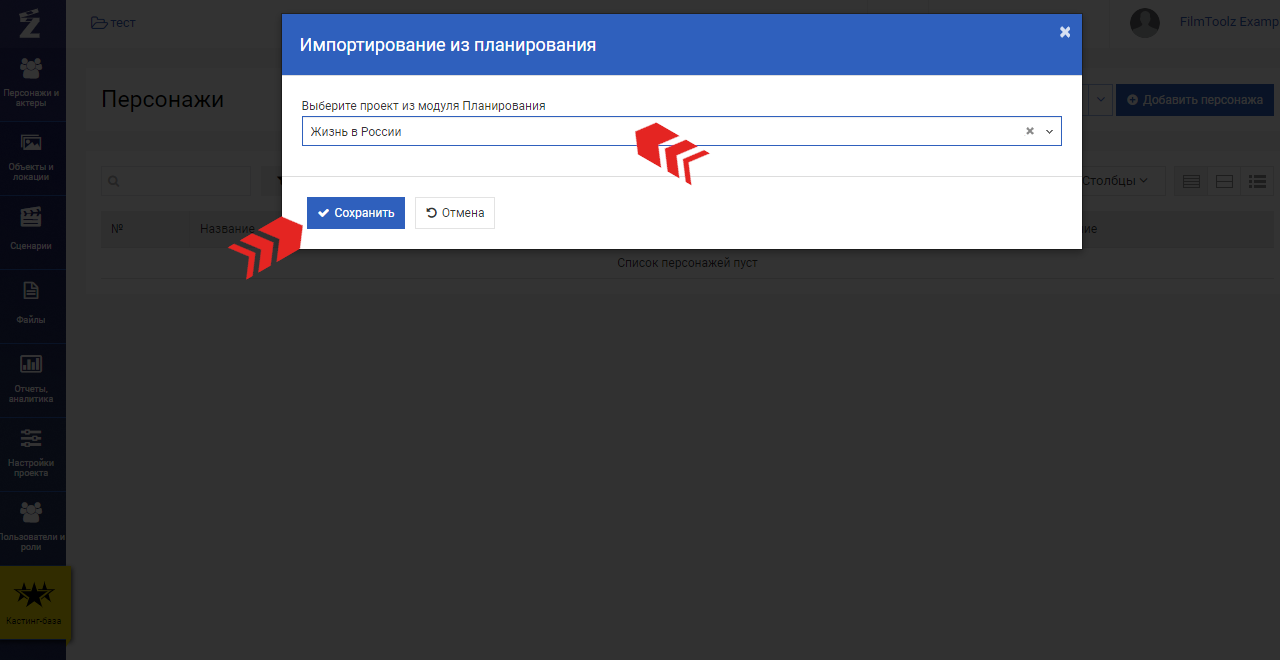Click the characters search field

click(x=176, y=181)
